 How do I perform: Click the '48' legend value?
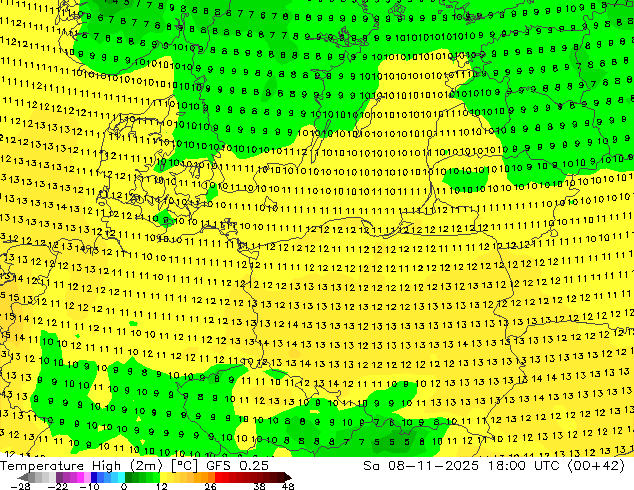[288, 486]
